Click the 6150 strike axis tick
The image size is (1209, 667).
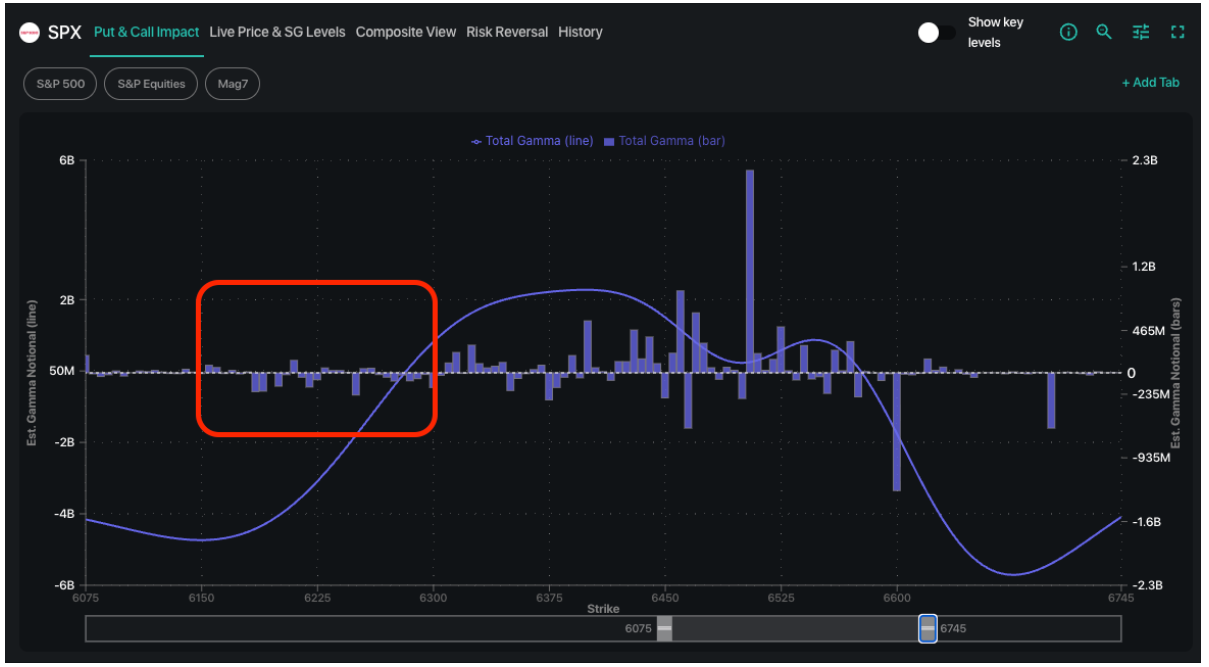click(202, 598)
